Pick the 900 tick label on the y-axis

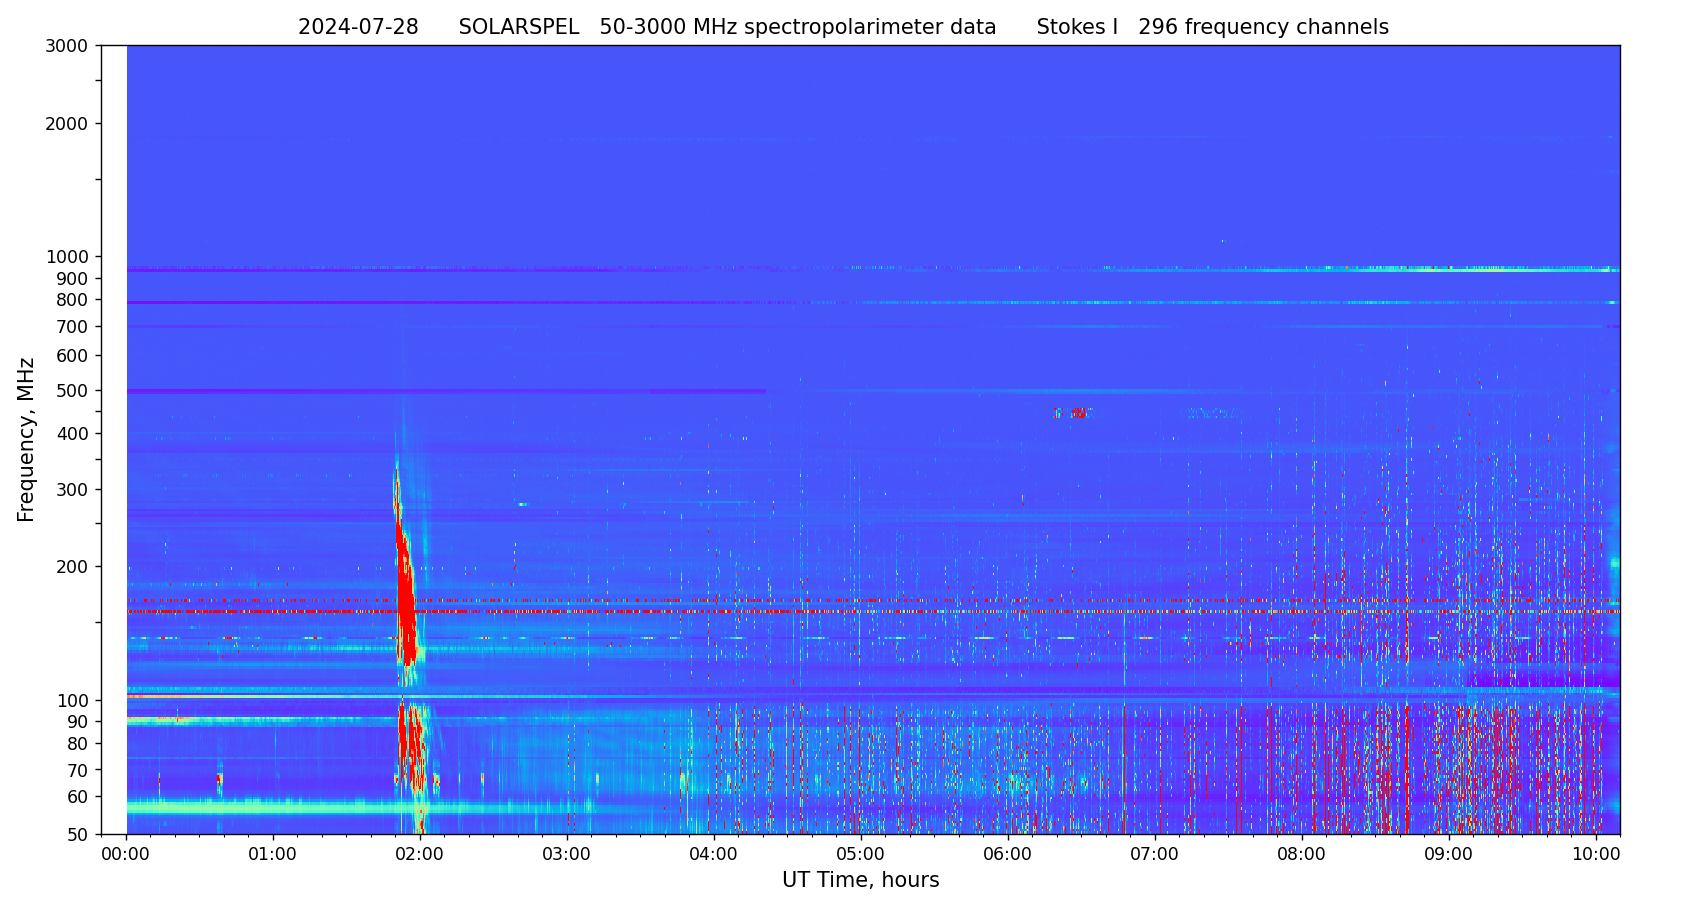(73, 278)
